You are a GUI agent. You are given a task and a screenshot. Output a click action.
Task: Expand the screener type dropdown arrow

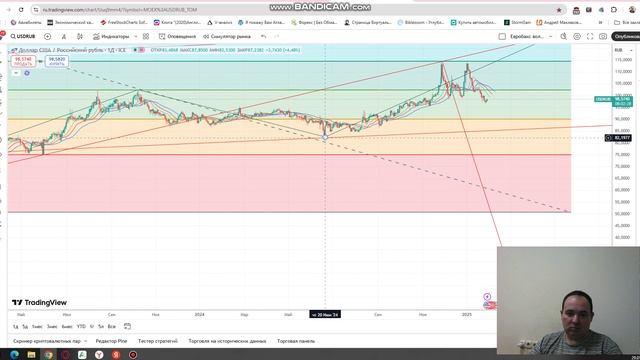pos(85,341)
